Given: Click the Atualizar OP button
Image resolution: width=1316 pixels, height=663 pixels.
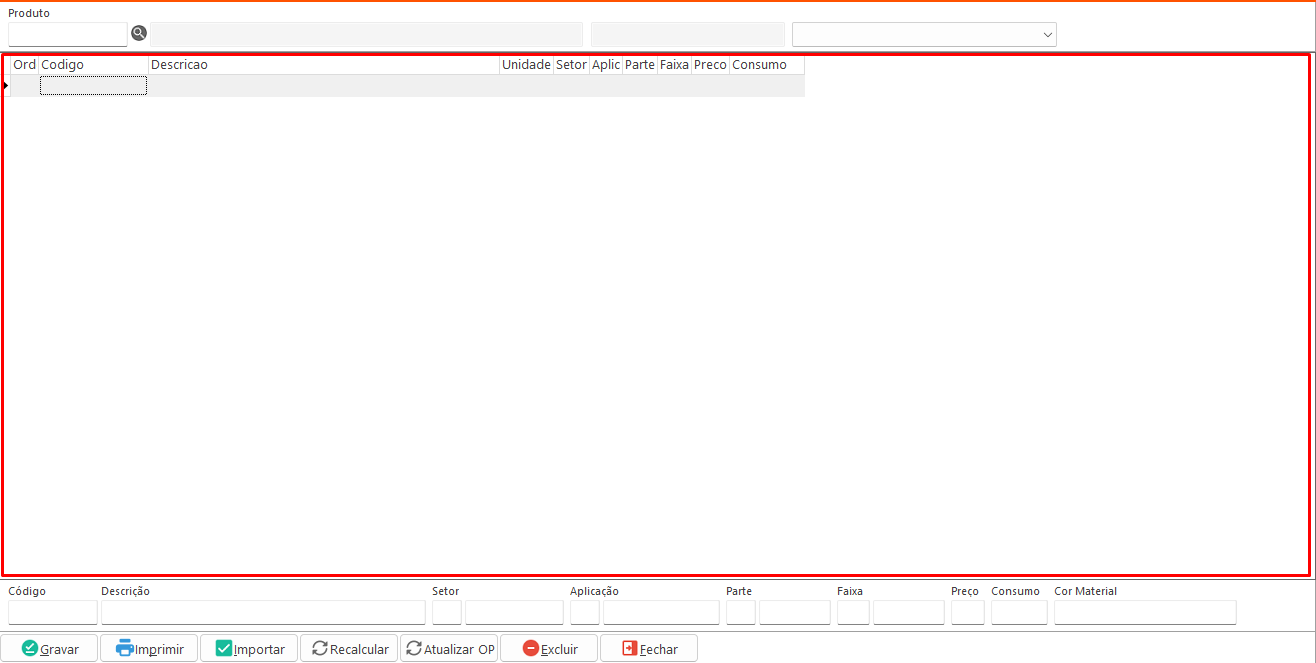Looking at the screenshot, I should coord(449,649).
